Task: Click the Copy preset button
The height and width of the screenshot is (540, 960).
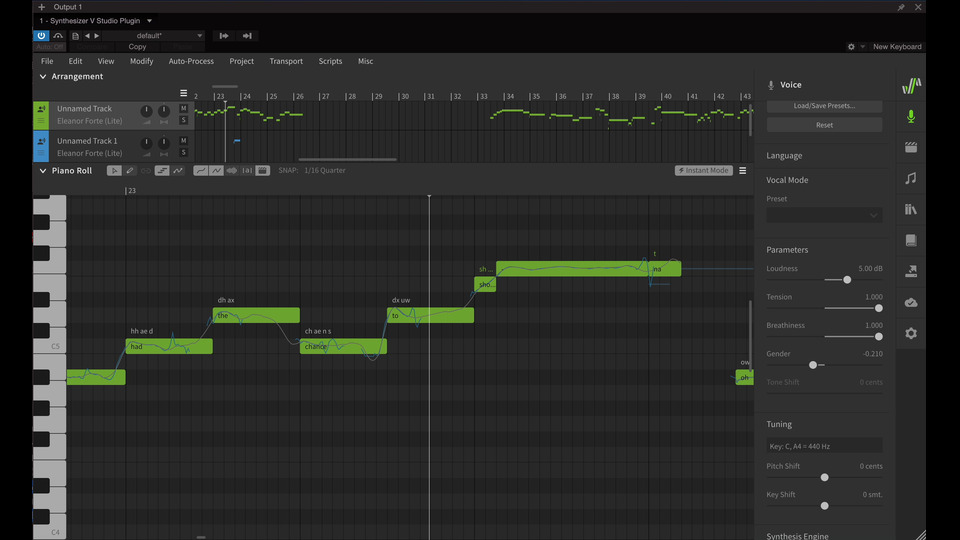Action: click(137, 47)
